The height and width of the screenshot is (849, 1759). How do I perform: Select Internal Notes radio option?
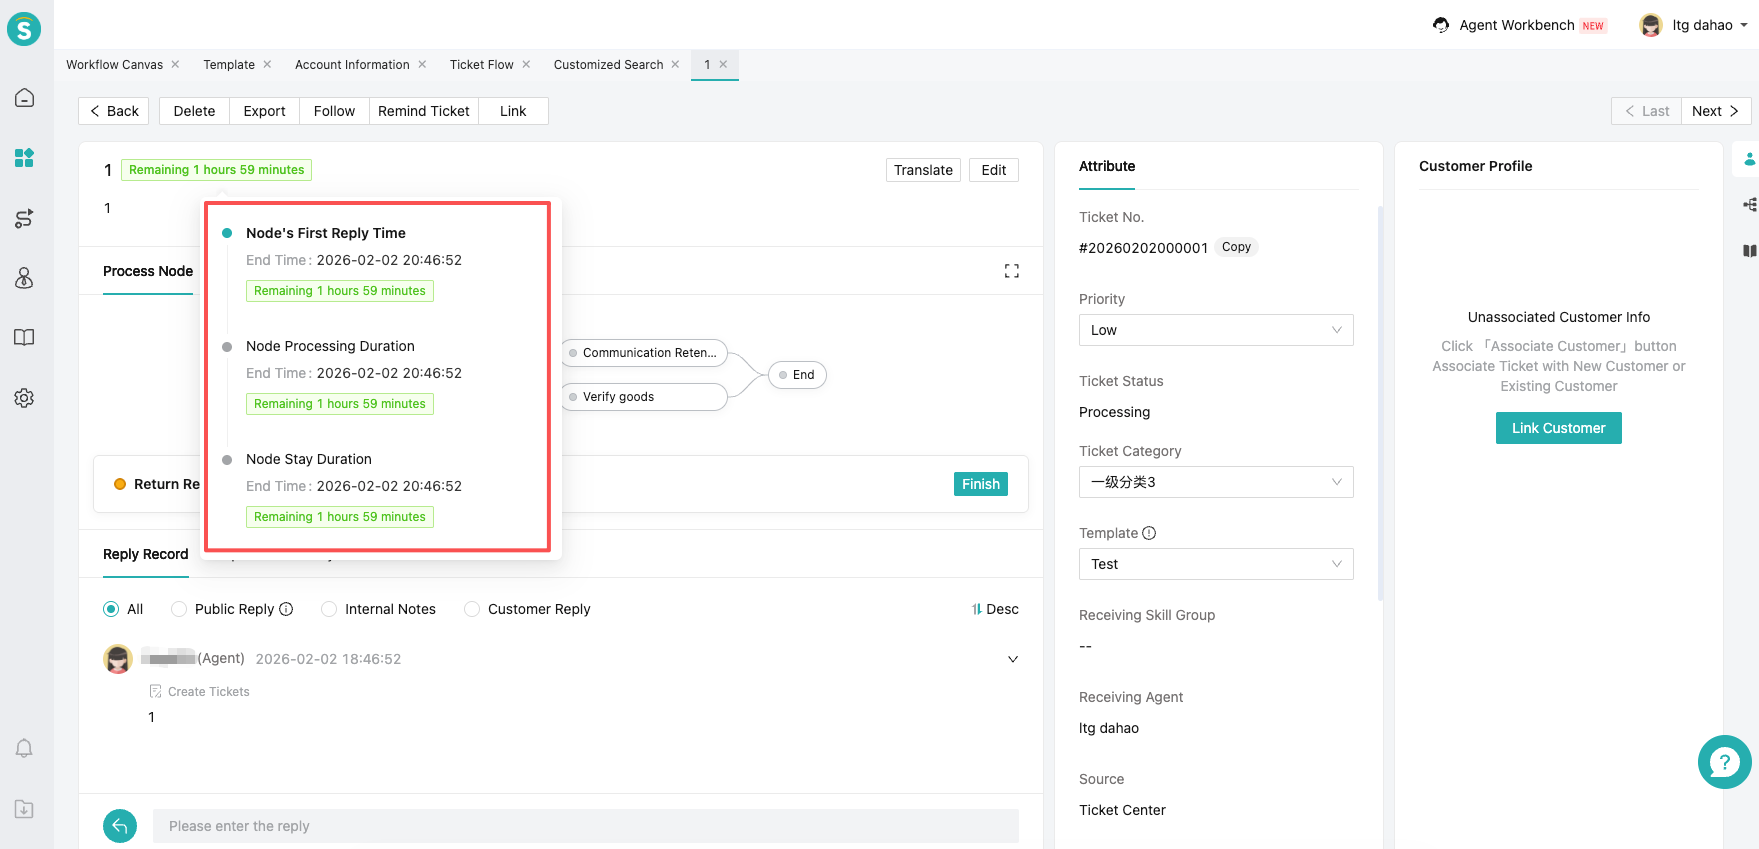tap(329, 609)
